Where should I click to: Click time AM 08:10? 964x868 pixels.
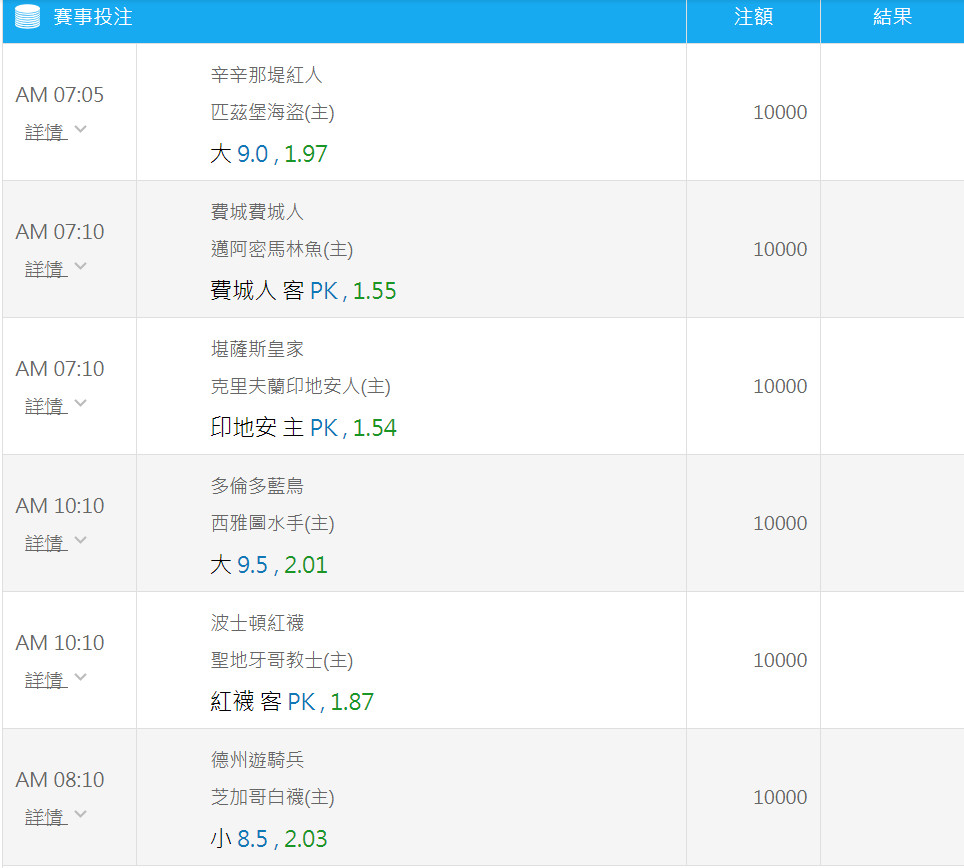tap(60, 781)
